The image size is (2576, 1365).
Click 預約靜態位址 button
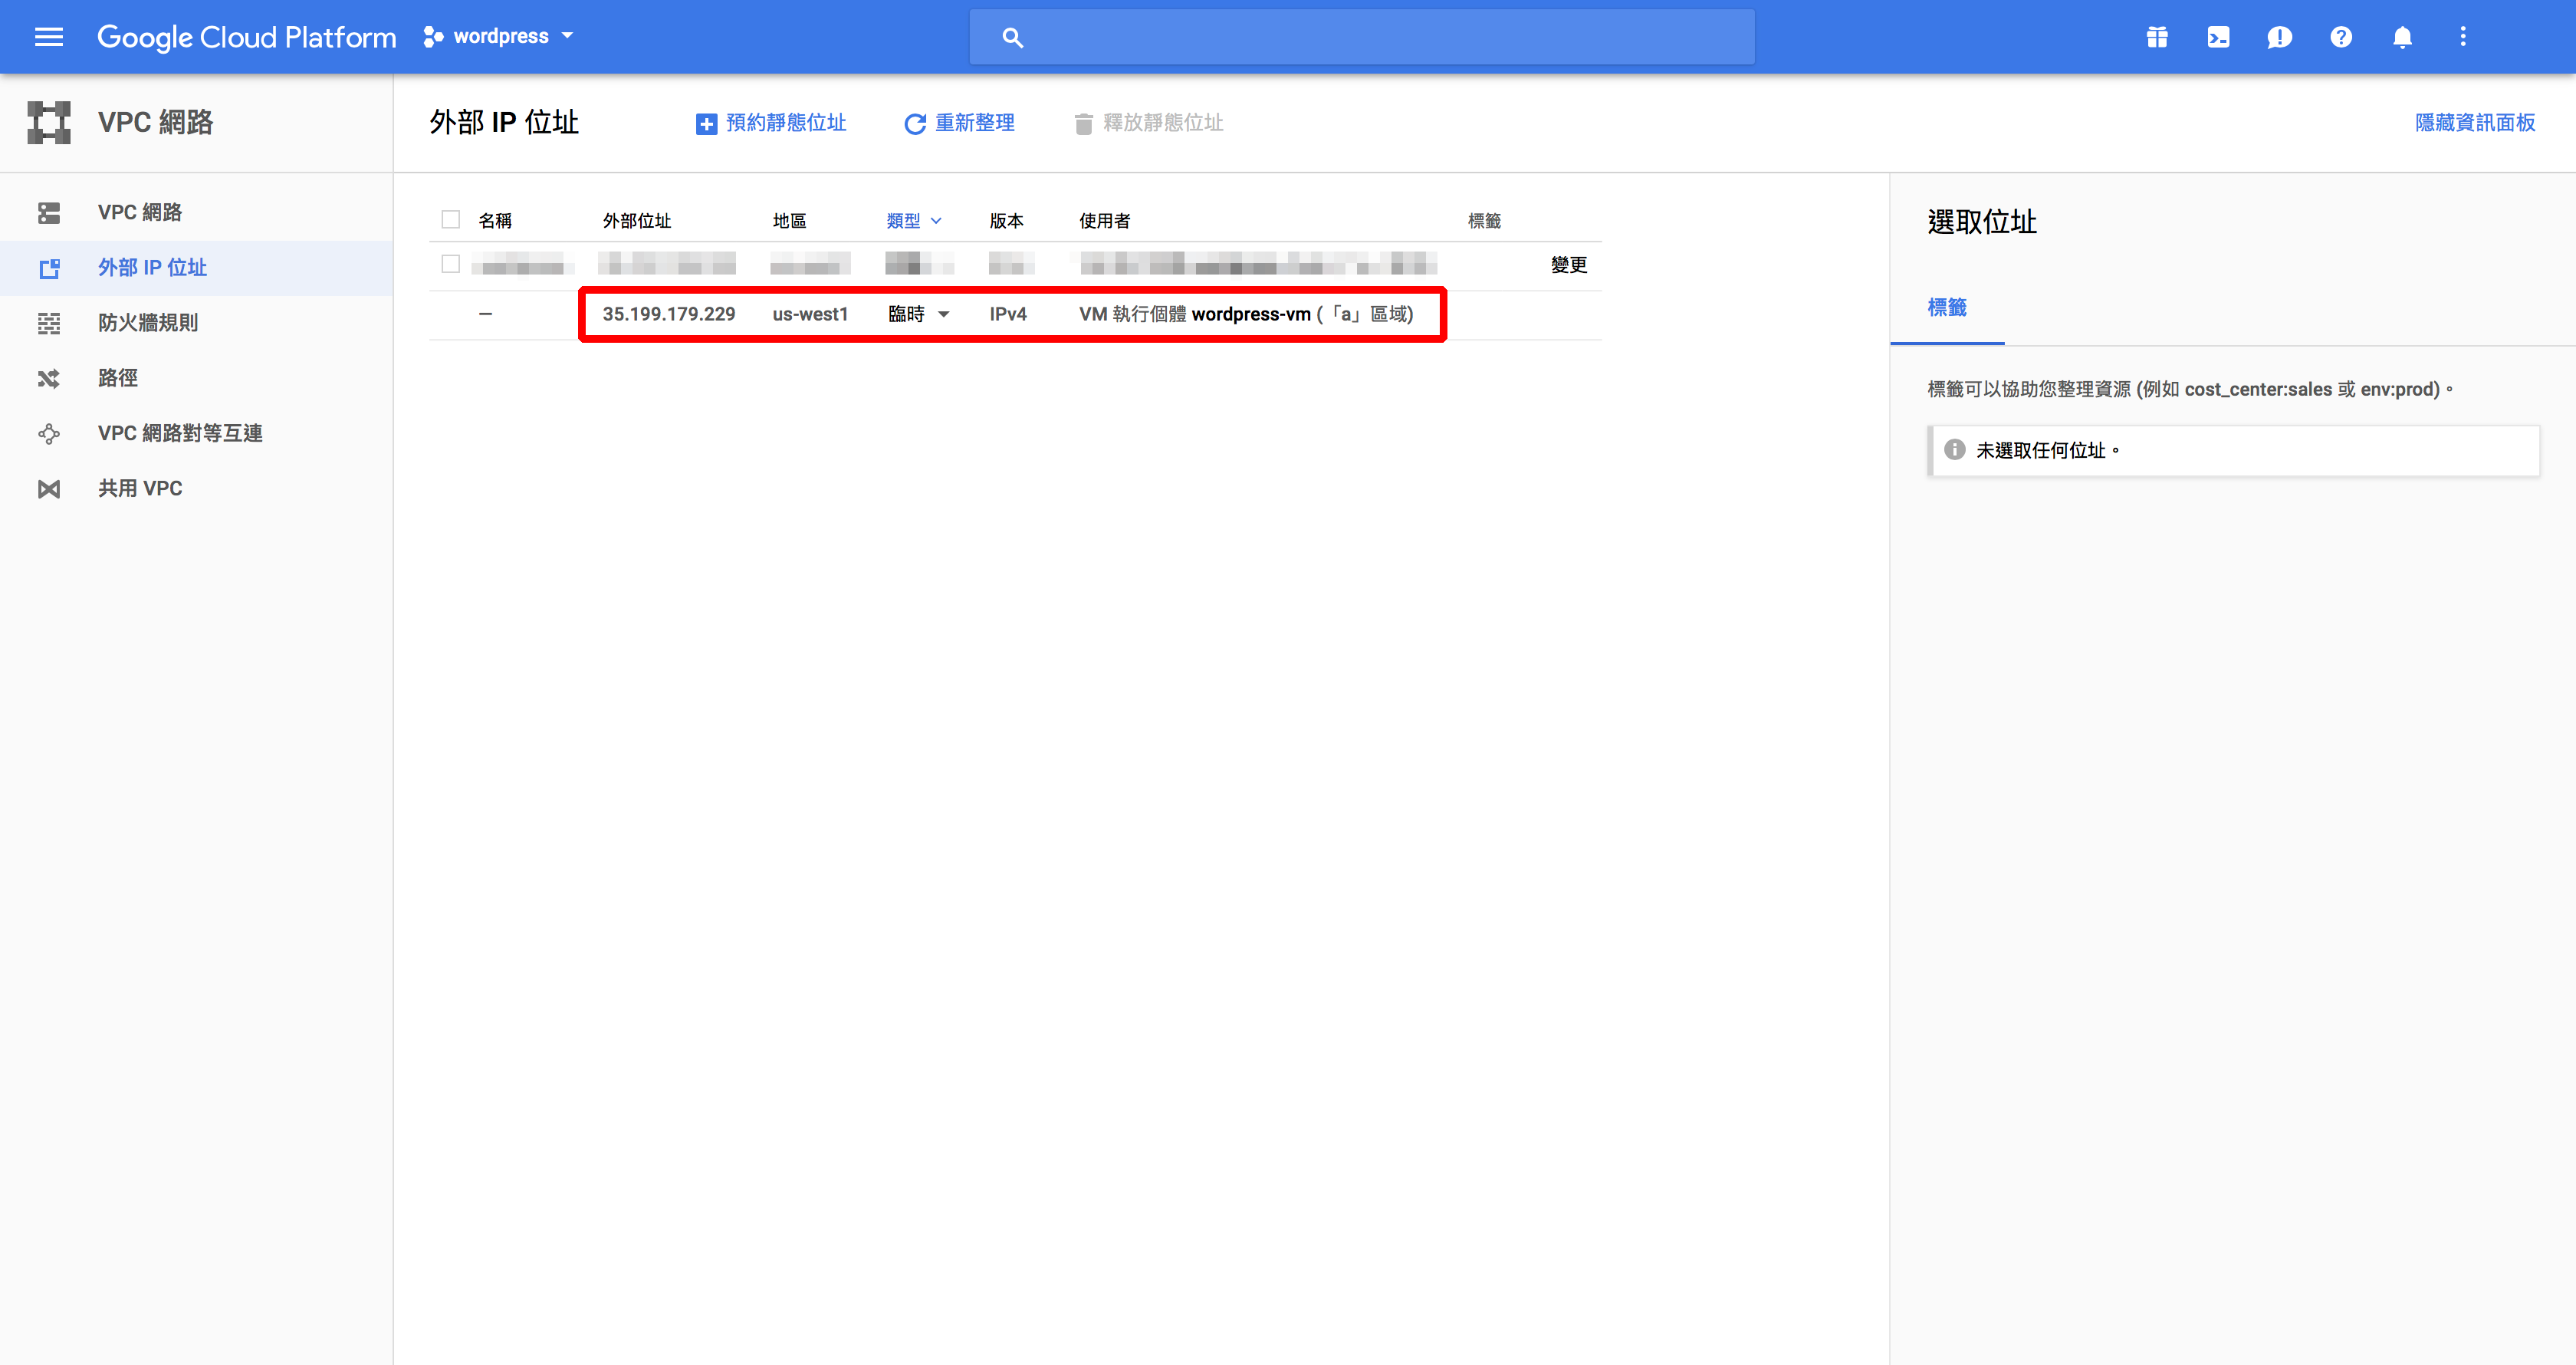point(771,123)
